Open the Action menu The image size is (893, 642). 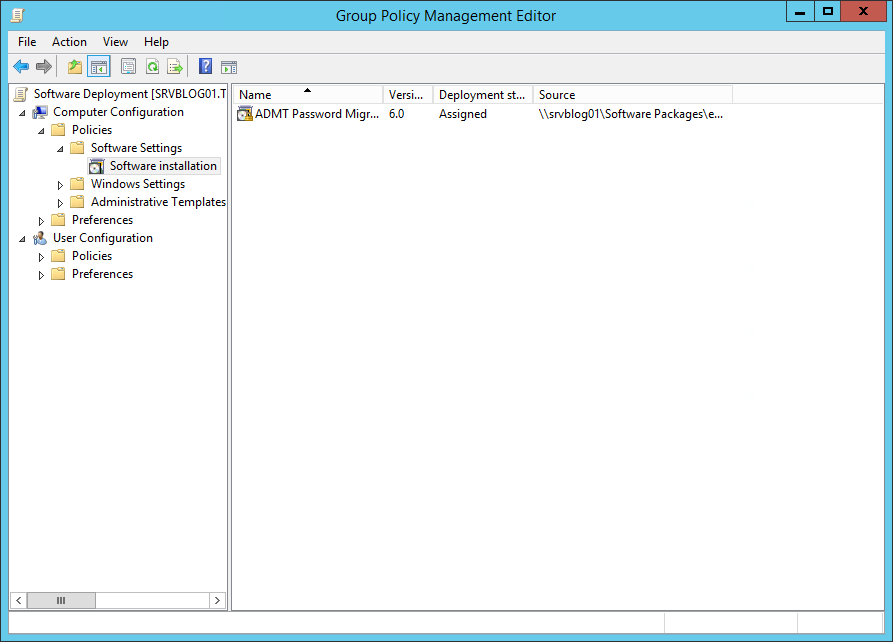(69, 42)
